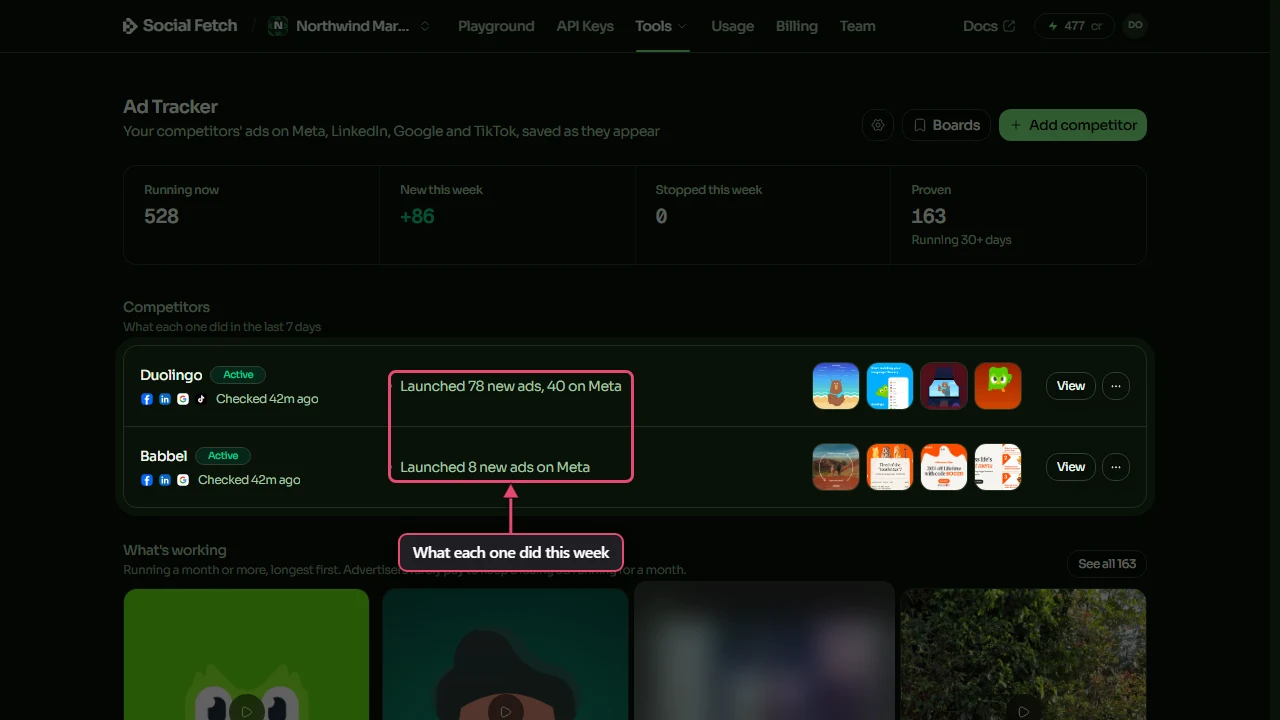Open Duolingo bear on beach ad thumbnail
The height and width of the screenshot is (720, 1280).
click(836, 386)
